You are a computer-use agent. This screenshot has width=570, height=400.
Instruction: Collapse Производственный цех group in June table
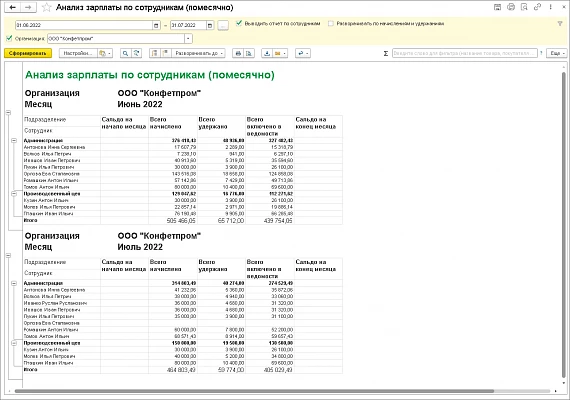pyautogui.click(x=14, y=193)
